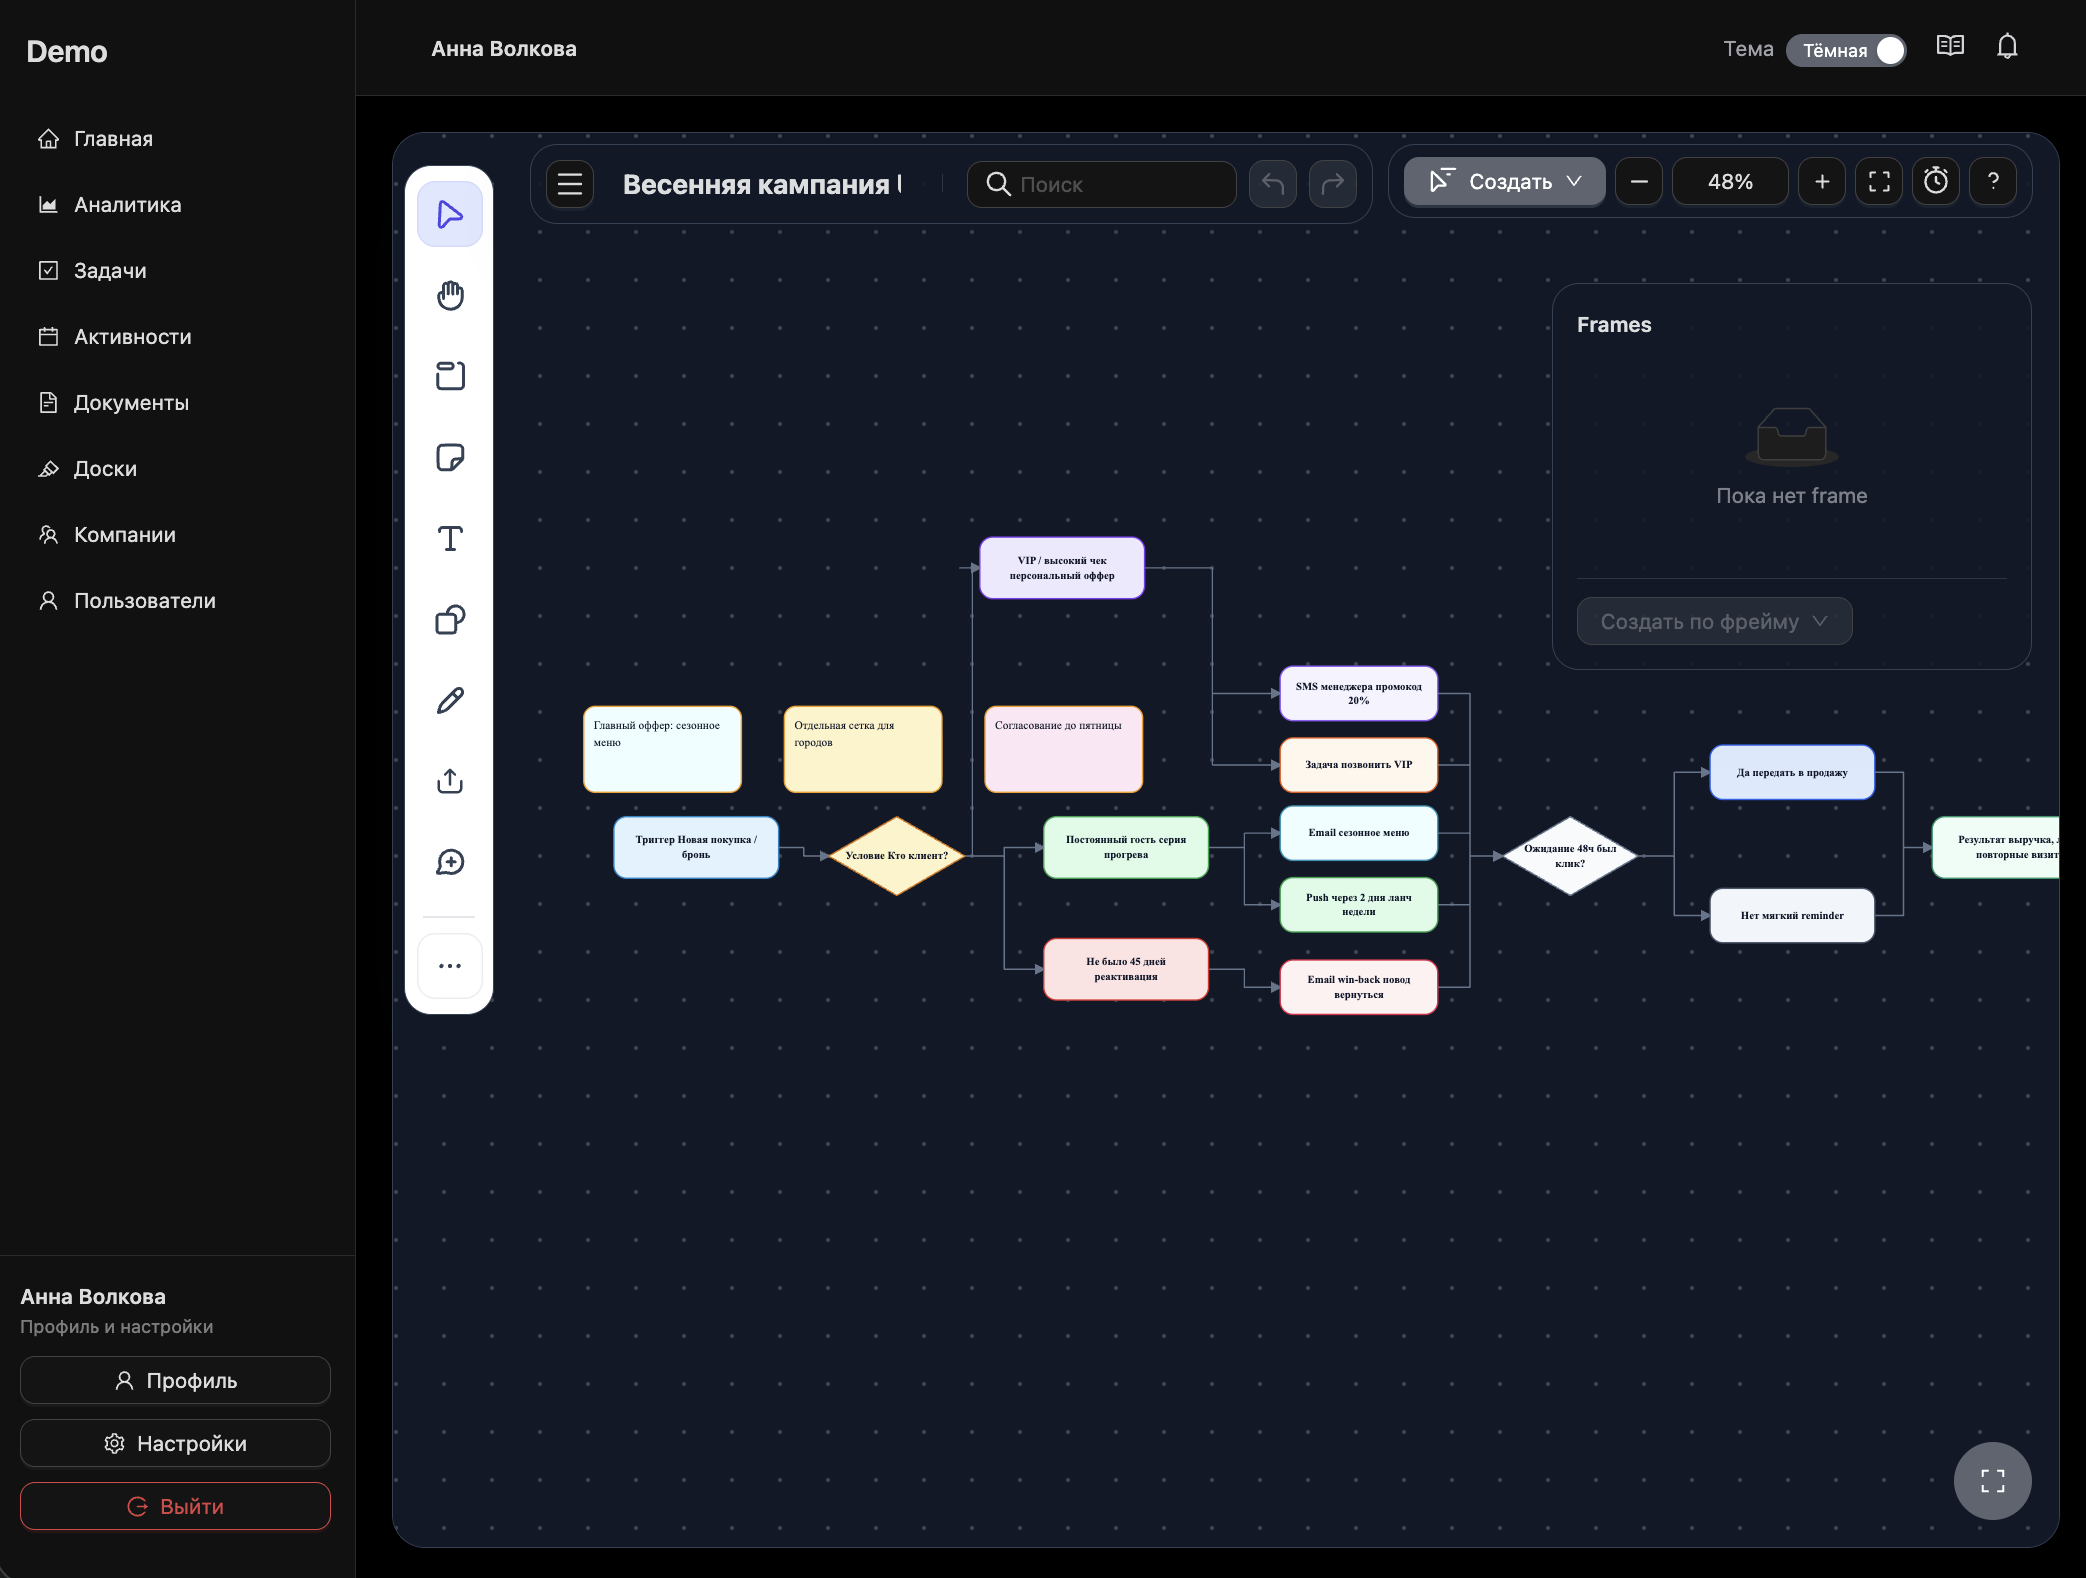Select the hand pan tool
2086x1578 pixels.
coord(450,295)
